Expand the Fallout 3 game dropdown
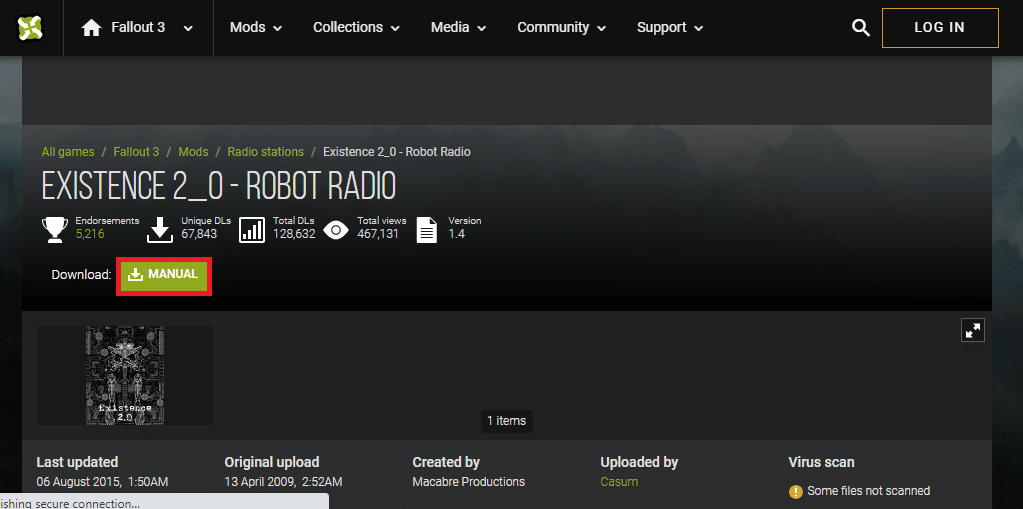The image size is (1023, 509). (188, 28)
